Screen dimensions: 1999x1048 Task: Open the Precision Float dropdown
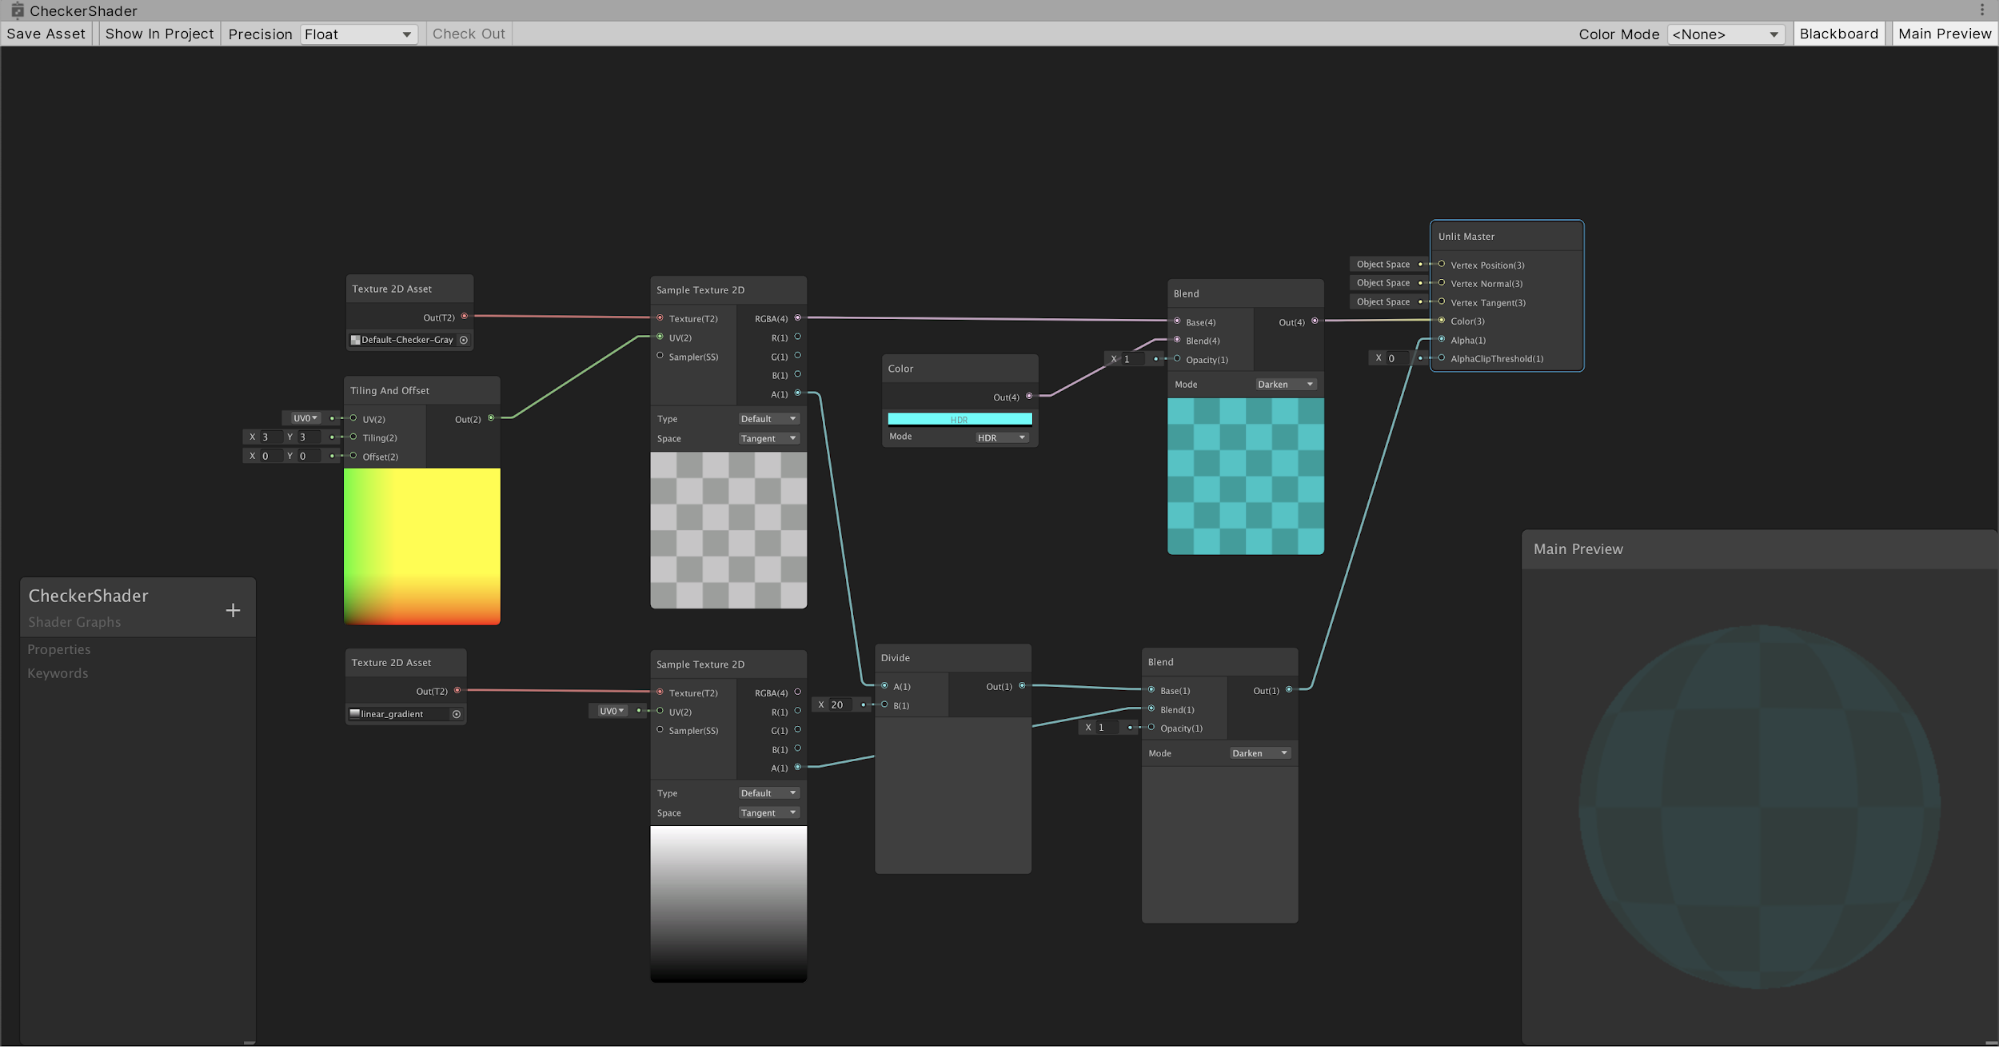click(x=358, y=34)
